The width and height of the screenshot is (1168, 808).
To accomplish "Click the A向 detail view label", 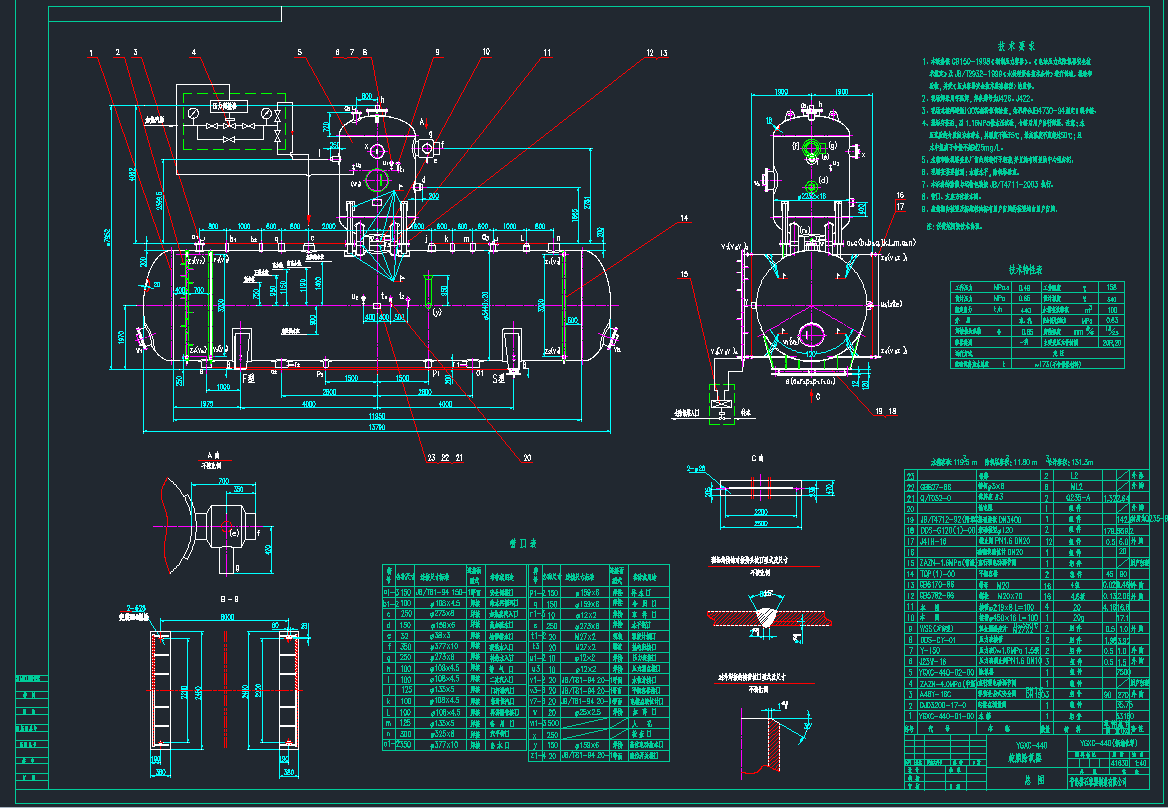I will 213,452.
